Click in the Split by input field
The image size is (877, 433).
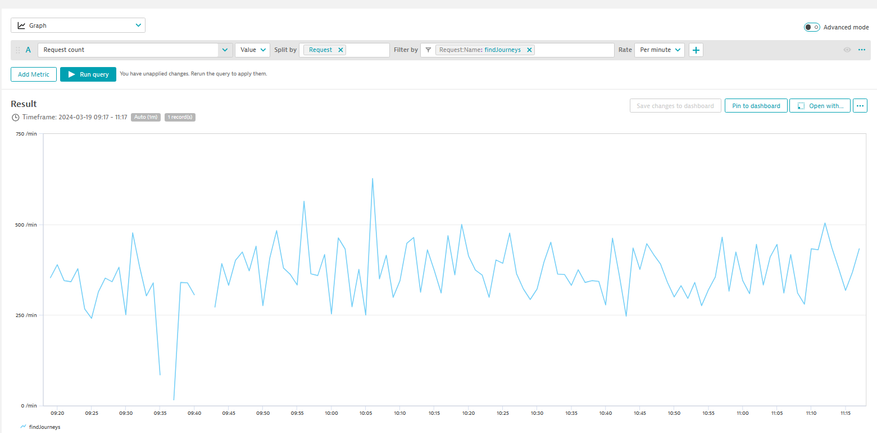coord(368,50)
